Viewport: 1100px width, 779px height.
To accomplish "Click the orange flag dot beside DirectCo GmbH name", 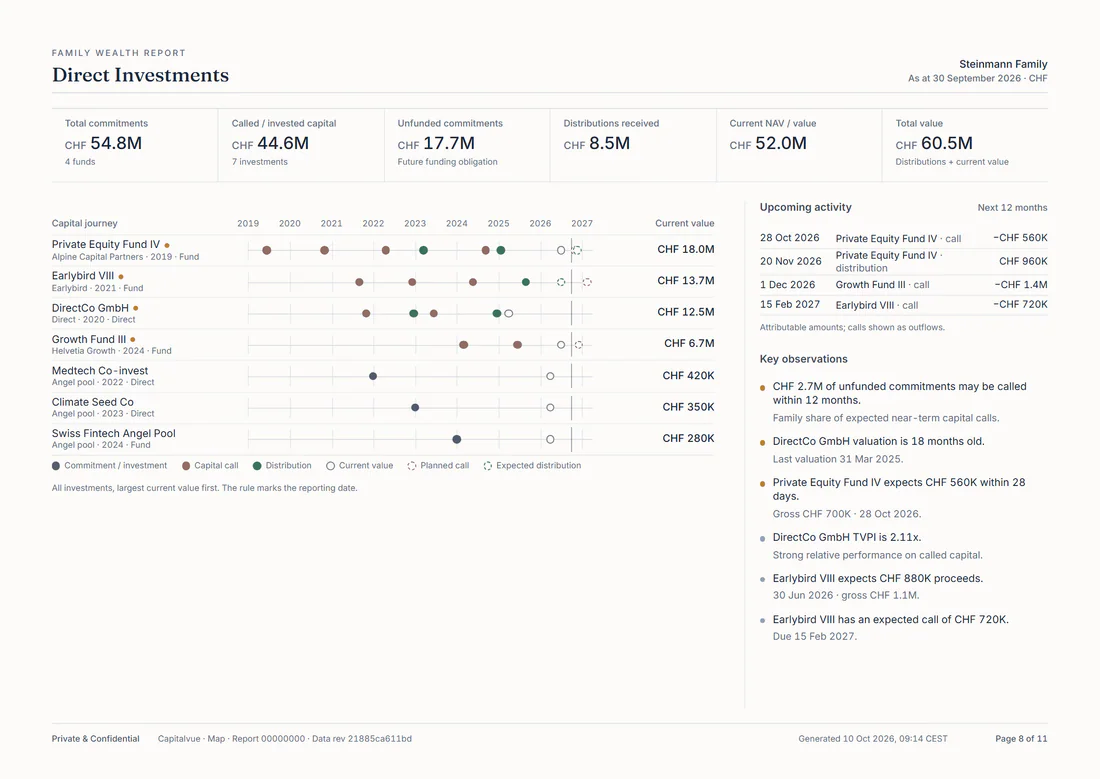I will pyautogui.click(x=135, y=308).
